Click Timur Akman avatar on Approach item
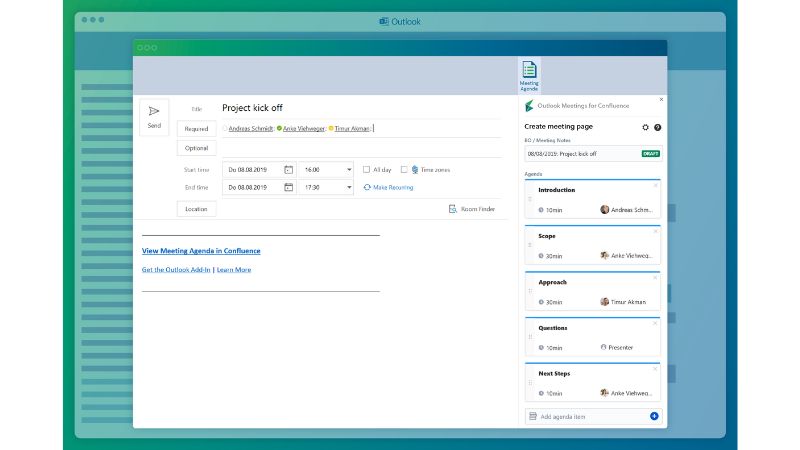Screen dimensions: 800x450 click(x=605, y=302)
